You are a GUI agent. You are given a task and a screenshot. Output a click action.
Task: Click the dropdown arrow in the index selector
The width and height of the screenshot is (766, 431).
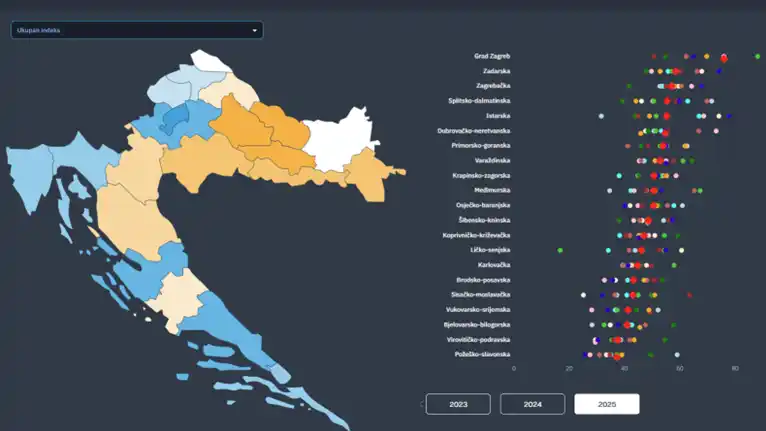coord(255,31)
